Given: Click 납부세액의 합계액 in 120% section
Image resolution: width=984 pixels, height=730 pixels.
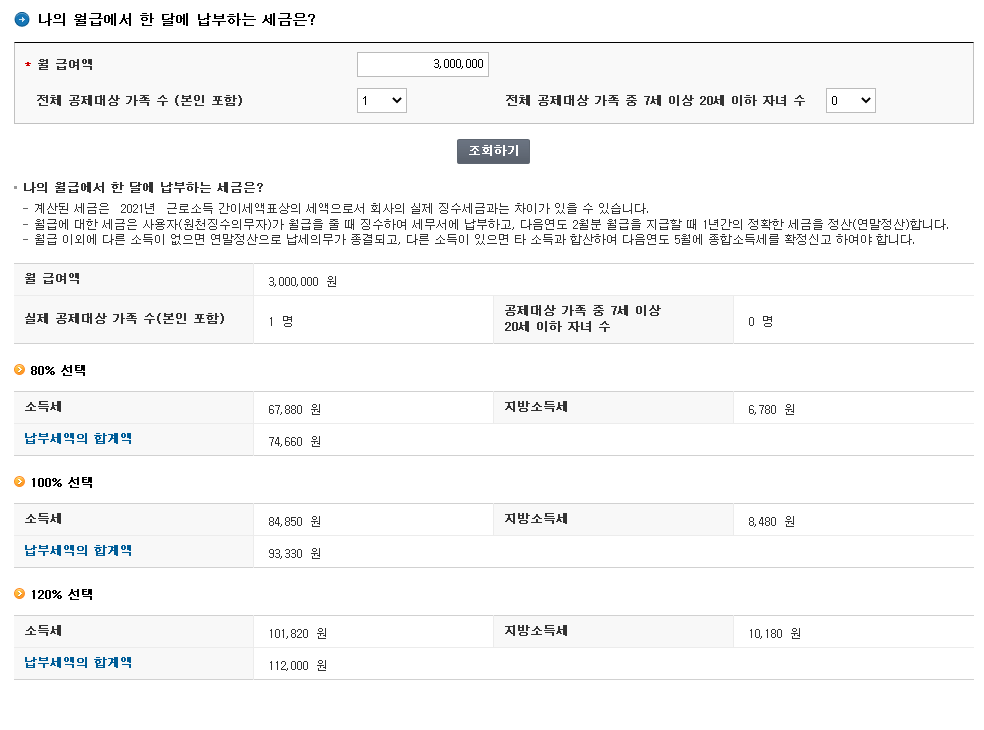Looking at the screenshot, I should click(78, 662).
